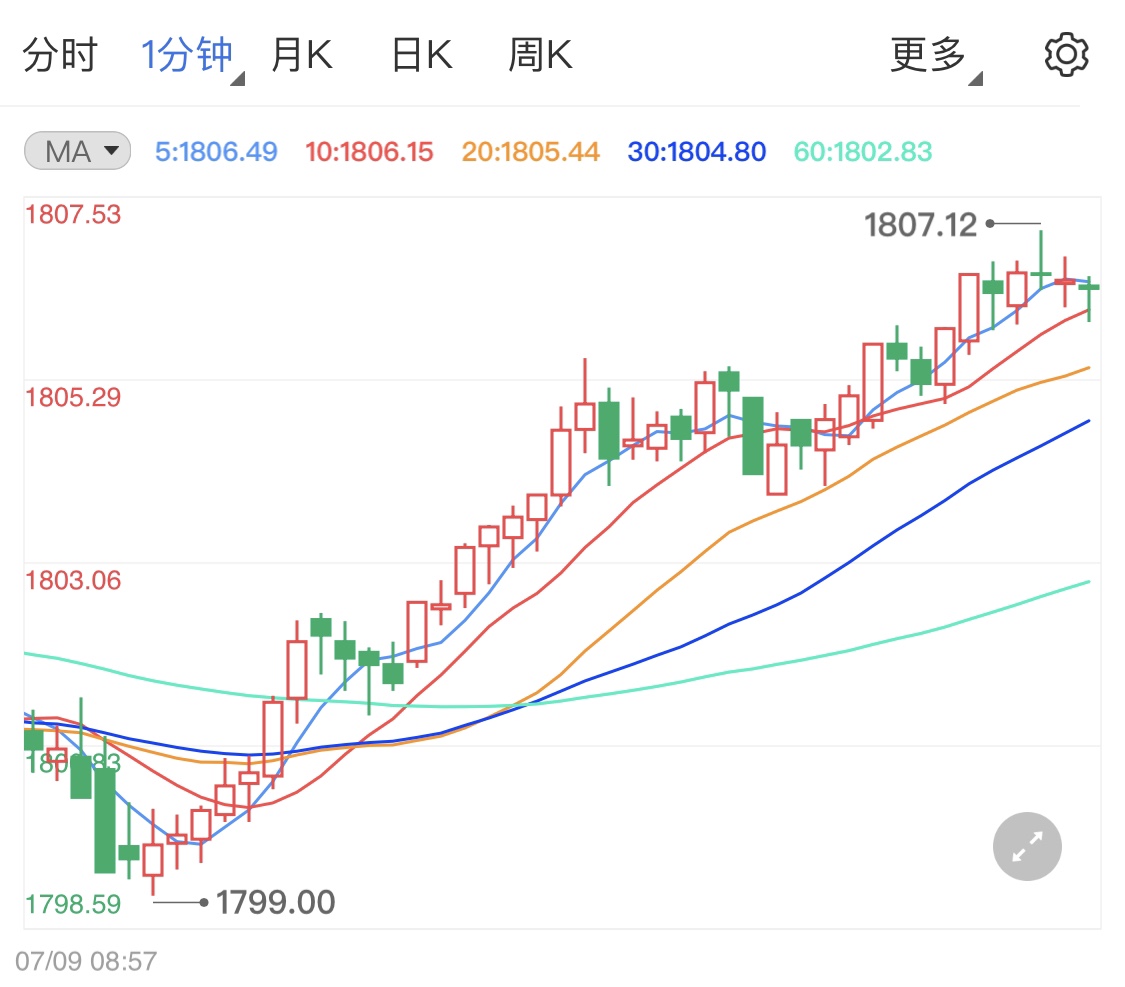Click the axis label 1805.29
This screenshot has width=1125, height=987.
point(73,397)
